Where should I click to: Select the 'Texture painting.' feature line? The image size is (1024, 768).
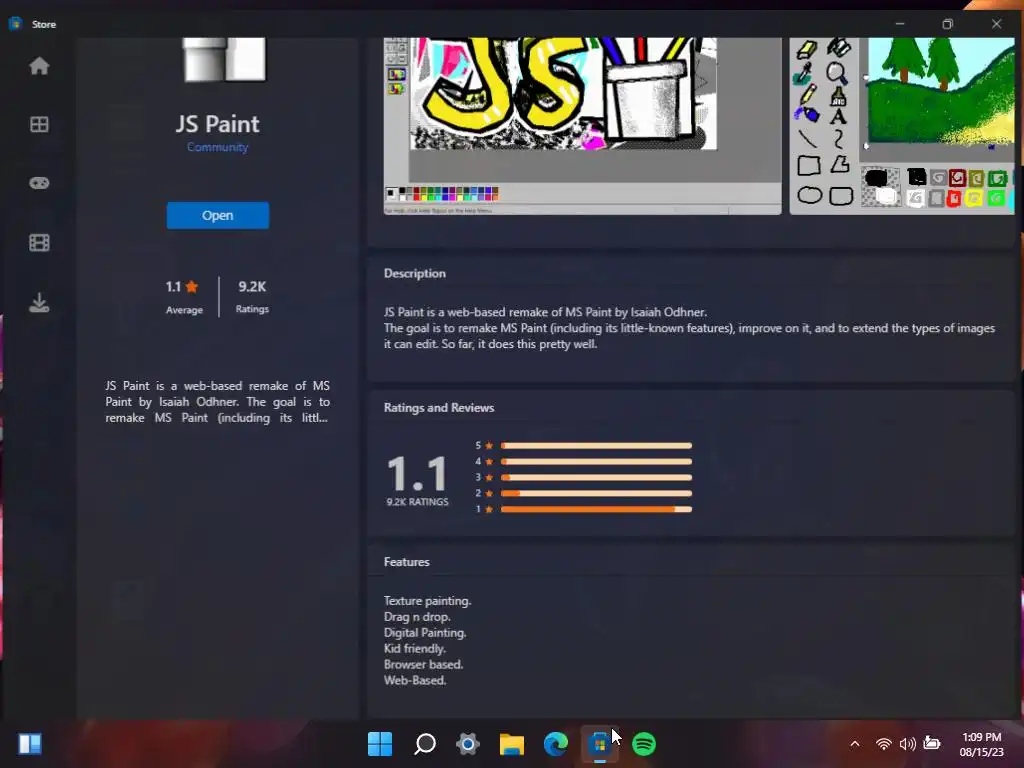click(427, 601)
